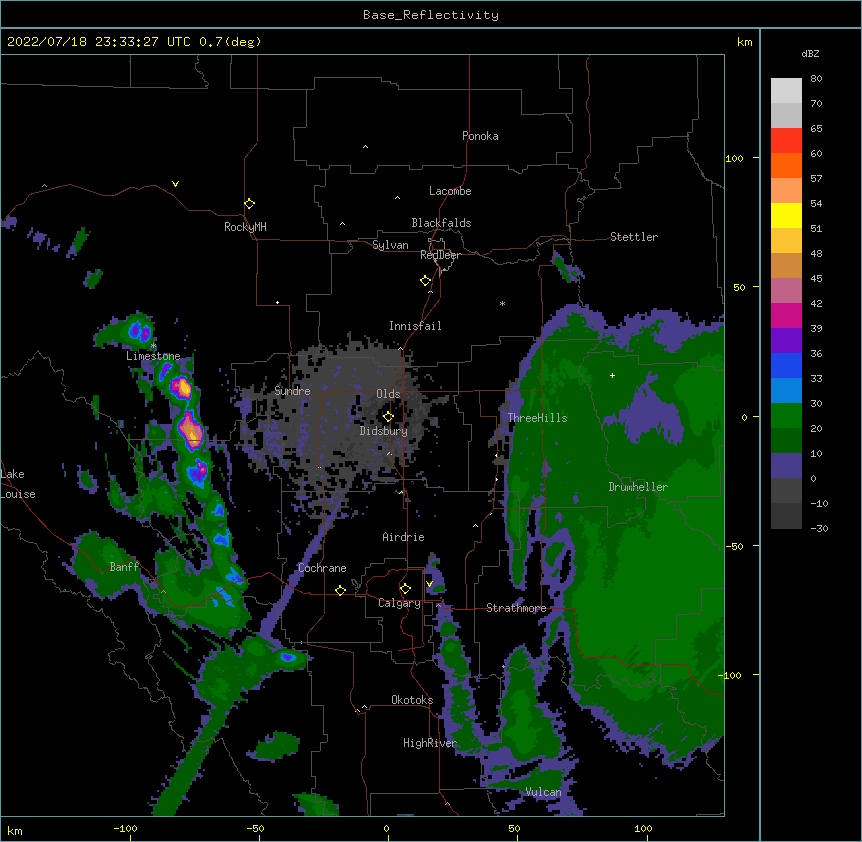Click the white swatch for 70-80 dBZ

click(x=786, y=91)
